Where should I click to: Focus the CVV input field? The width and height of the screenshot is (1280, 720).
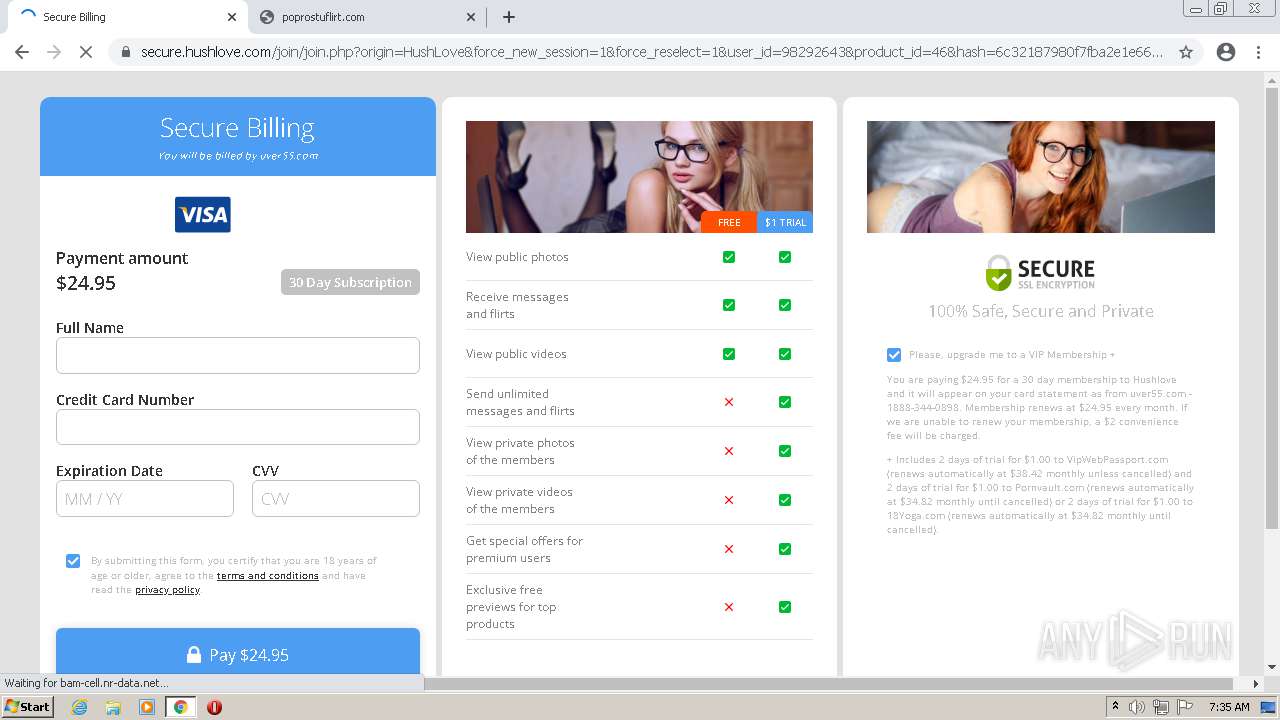(336, 499)
